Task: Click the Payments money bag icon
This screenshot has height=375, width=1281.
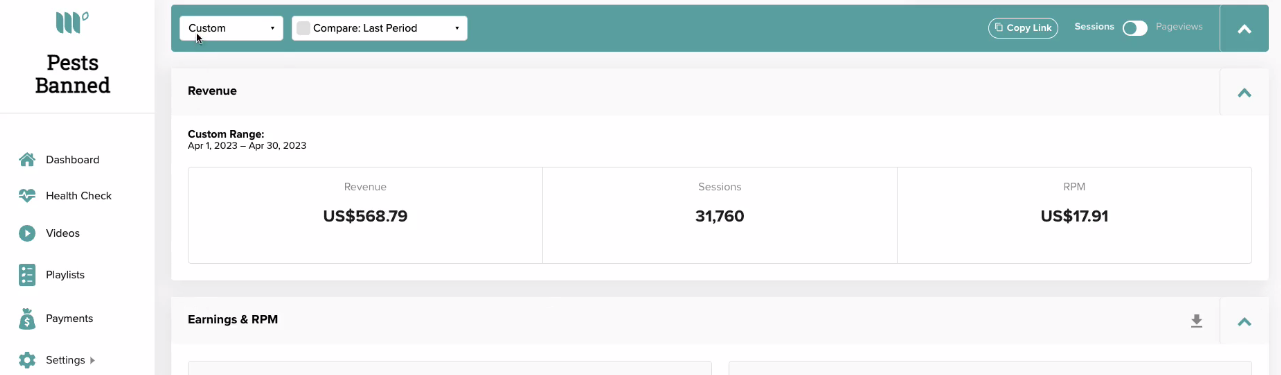Action: tap(27, 319)
